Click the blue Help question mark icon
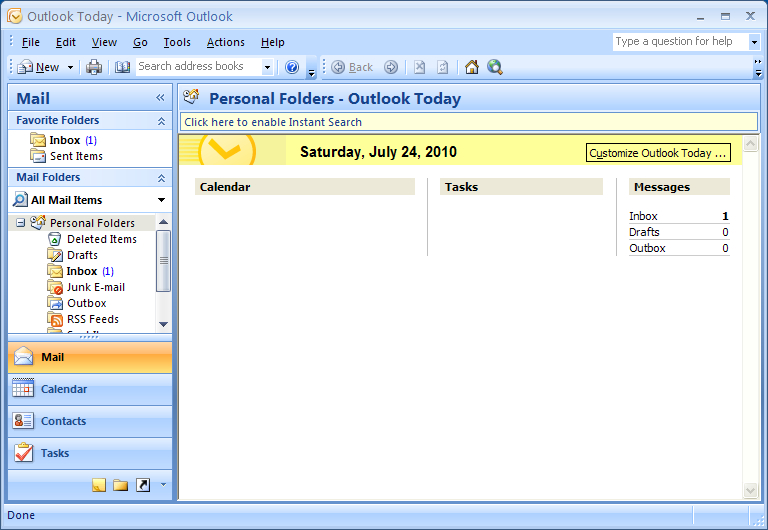 (x=292, y=67)
